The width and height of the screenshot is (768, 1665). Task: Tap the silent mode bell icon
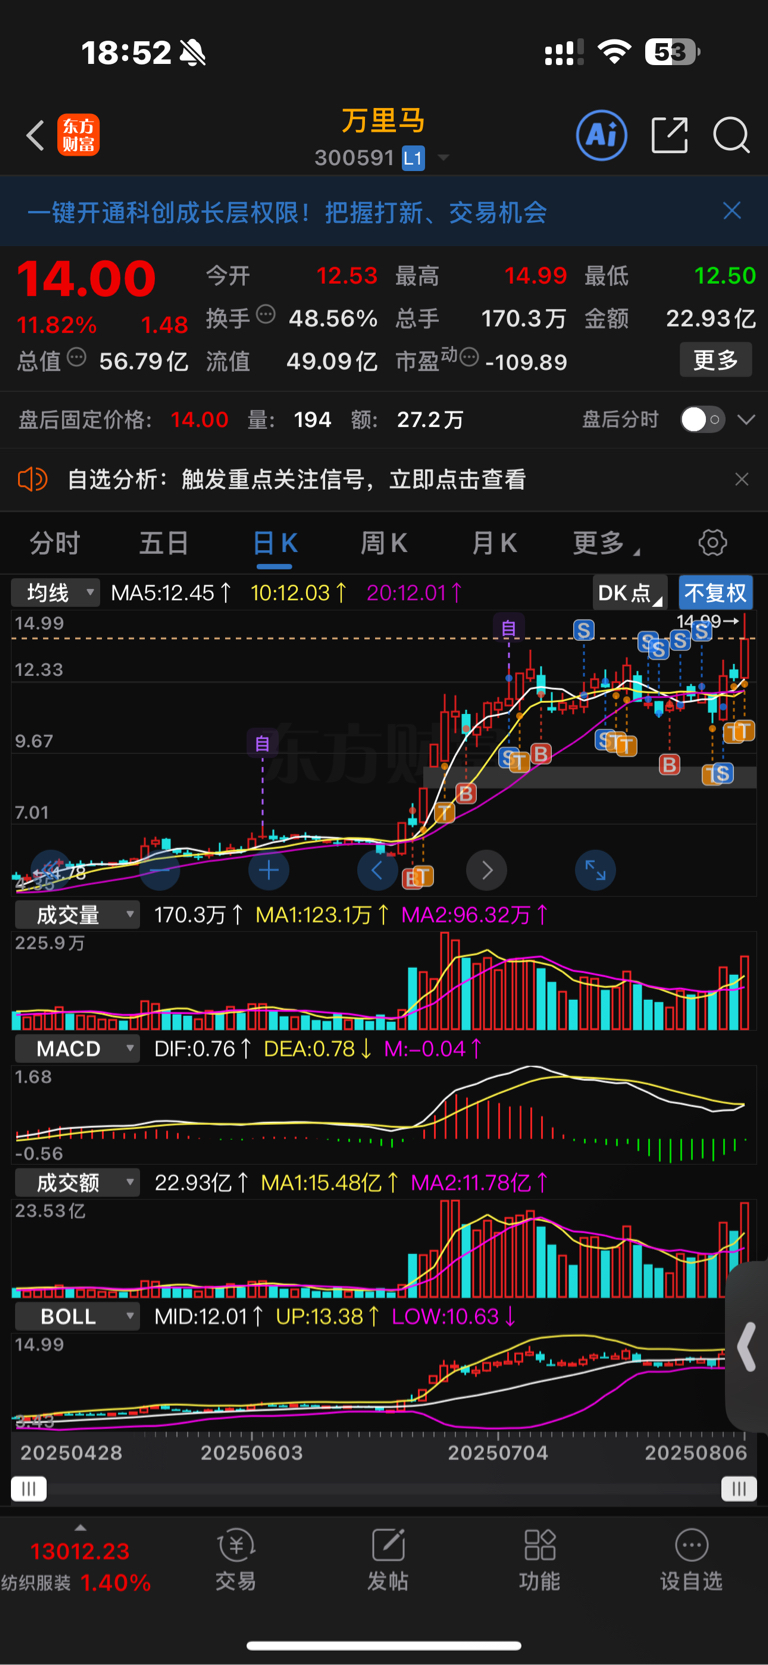[x=193, y=52]
